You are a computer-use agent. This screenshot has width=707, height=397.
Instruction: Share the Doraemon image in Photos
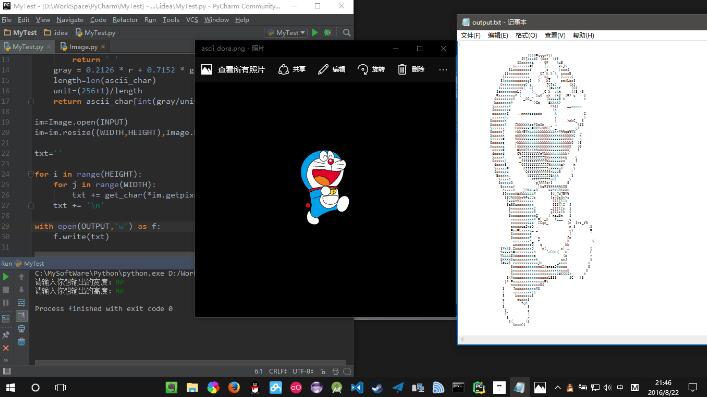292,69
